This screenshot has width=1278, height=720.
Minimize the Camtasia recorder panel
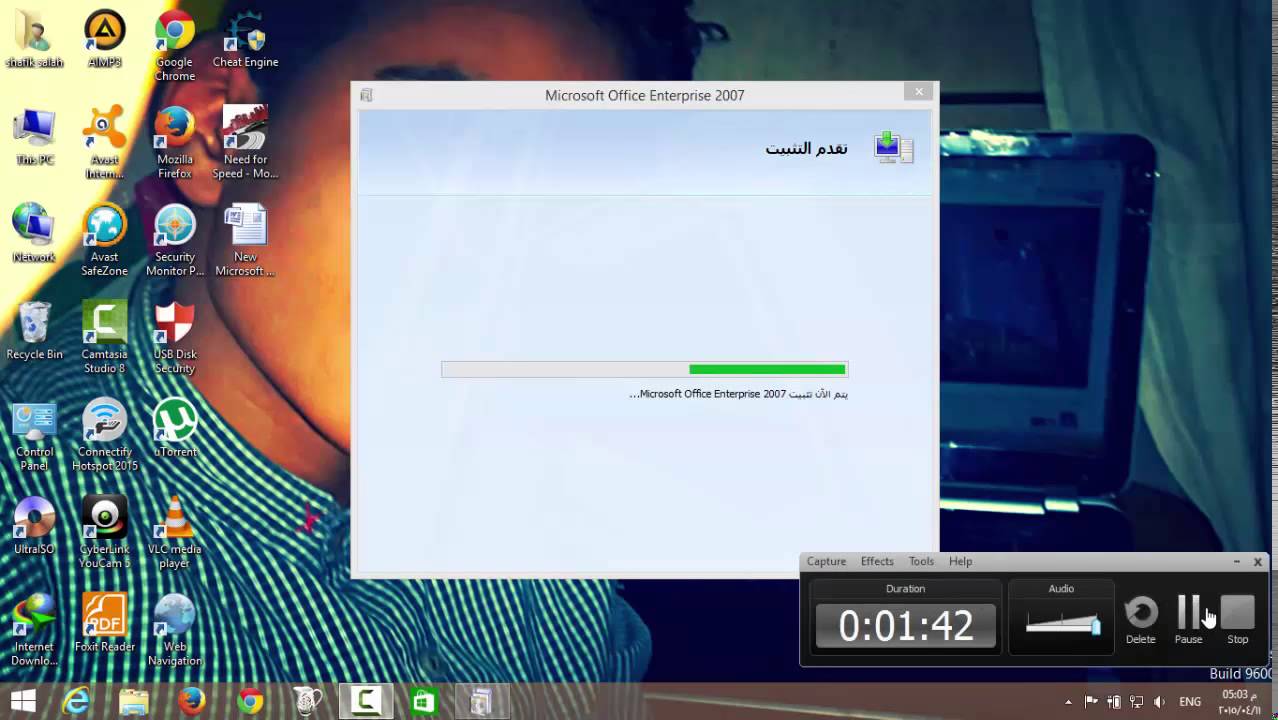tap(1236, 562)
